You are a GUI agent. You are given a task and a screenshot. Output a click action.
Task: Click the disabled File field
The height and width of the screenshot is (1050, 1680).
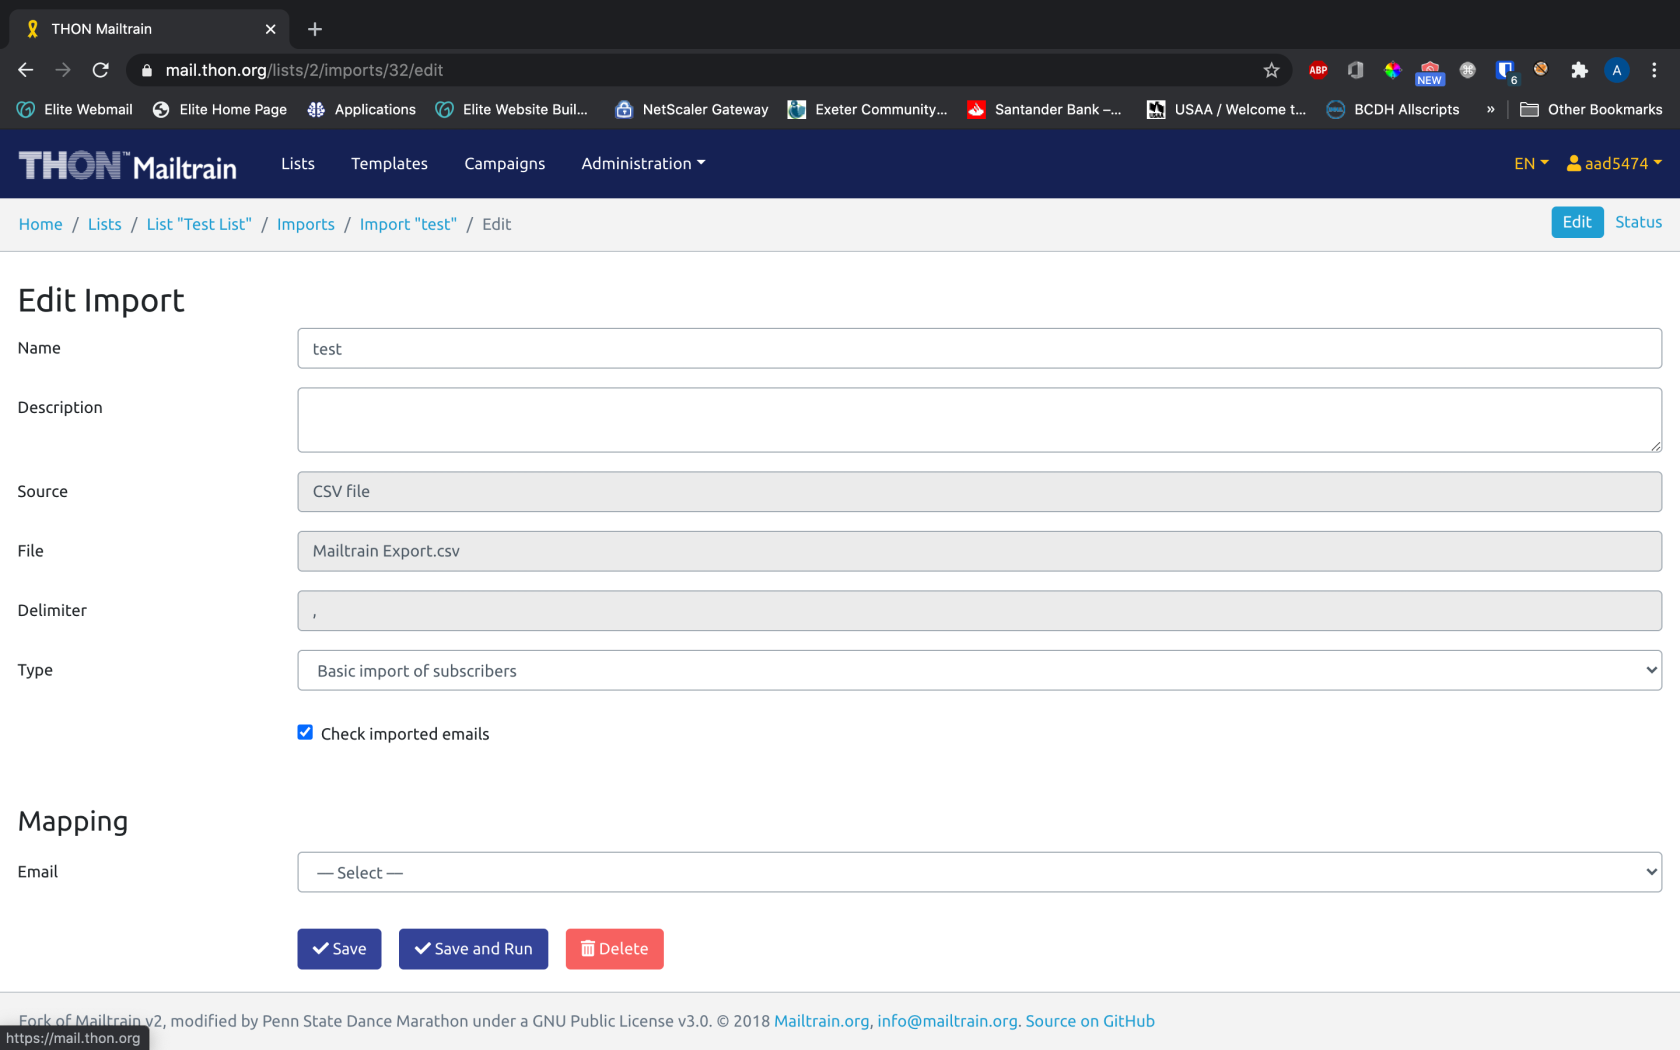tap(979, 551)
